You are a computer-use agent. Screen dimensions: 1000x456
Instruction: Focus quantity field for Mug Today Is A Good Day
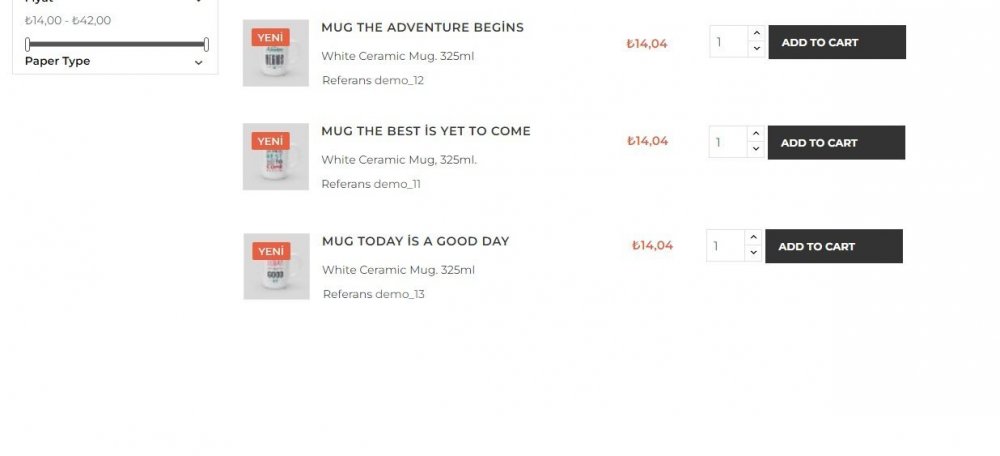point(725,246)
